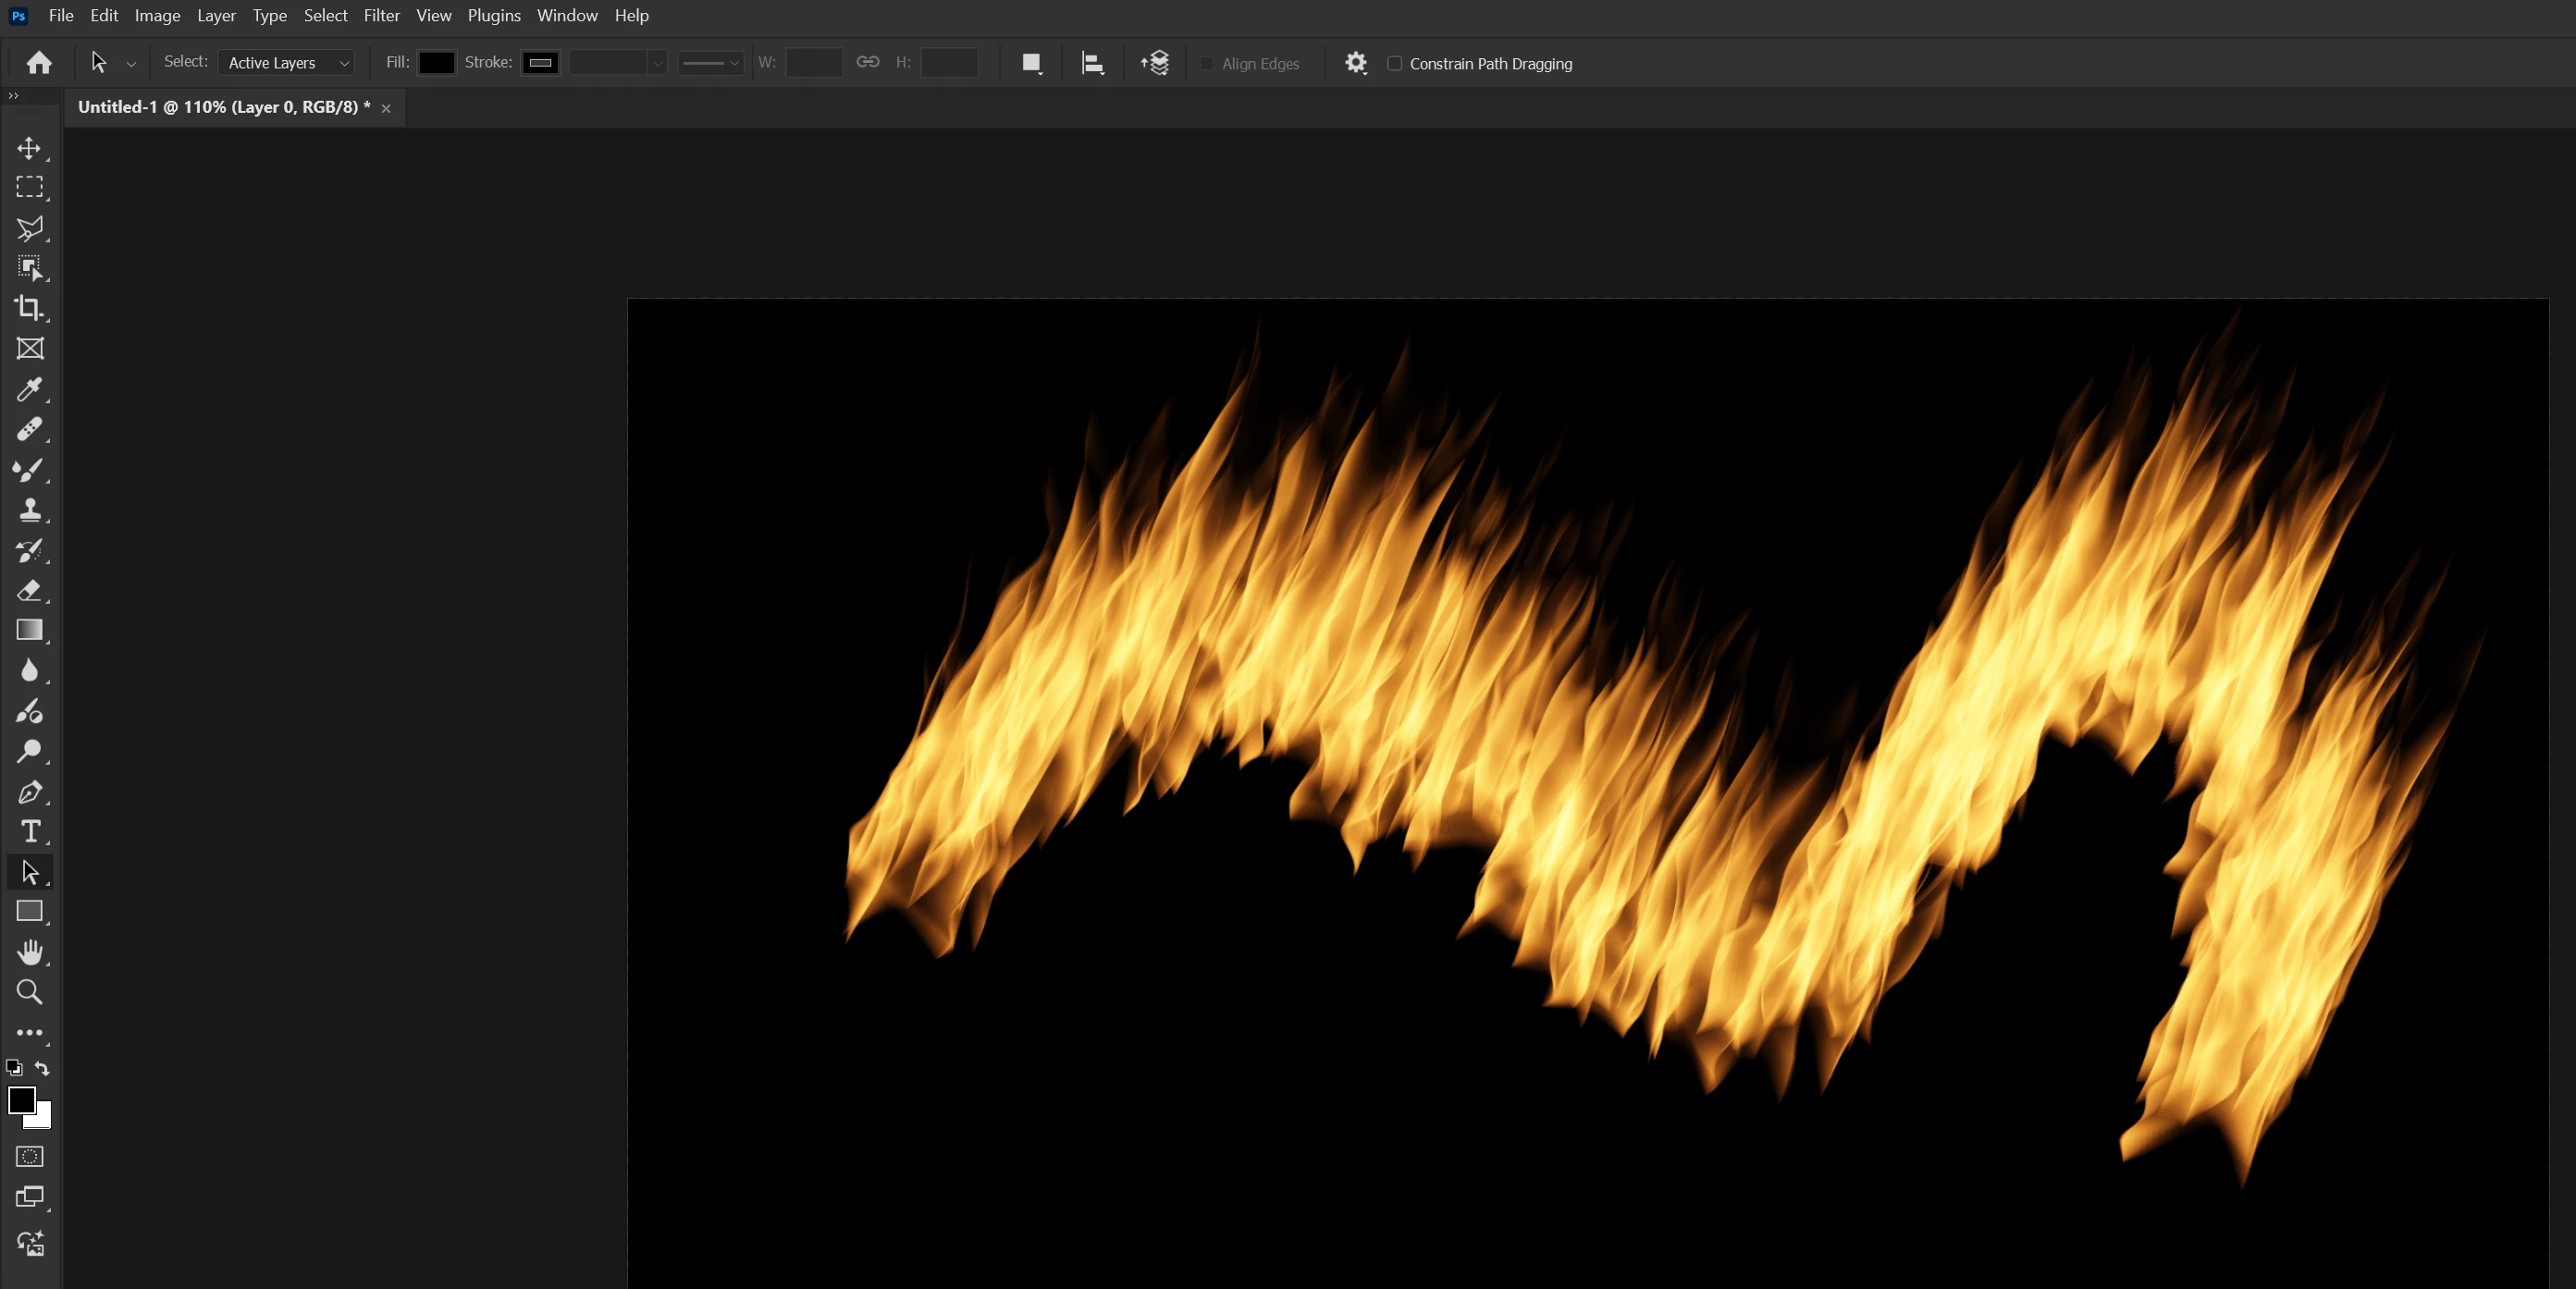Select the Horizontal Type tool
The height and width of the screenshot is (1289, 2576).
(30, 832)
